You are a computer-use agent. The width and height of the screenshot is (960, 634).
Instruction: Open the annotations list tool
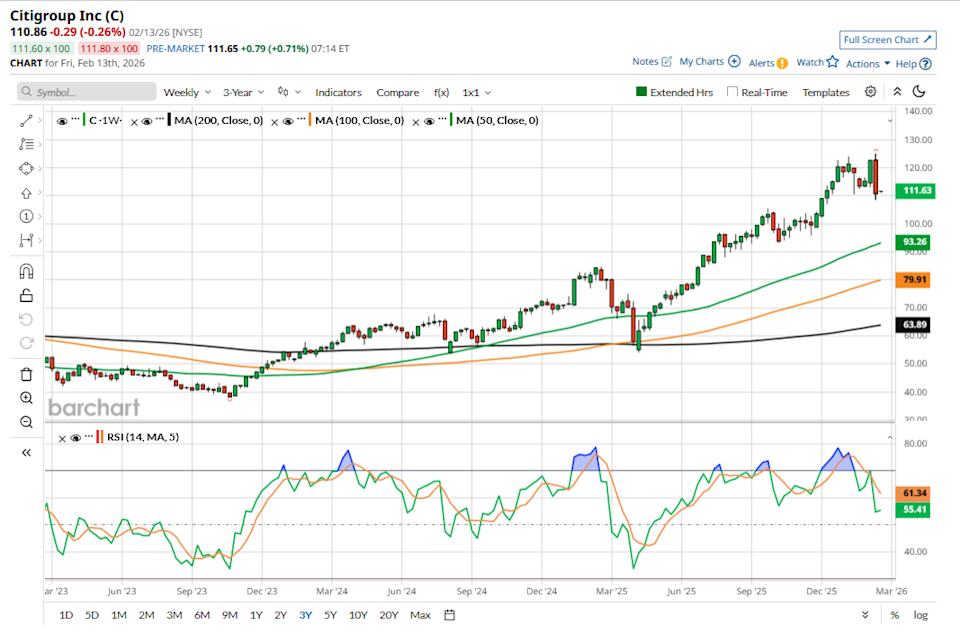[25, 143]
